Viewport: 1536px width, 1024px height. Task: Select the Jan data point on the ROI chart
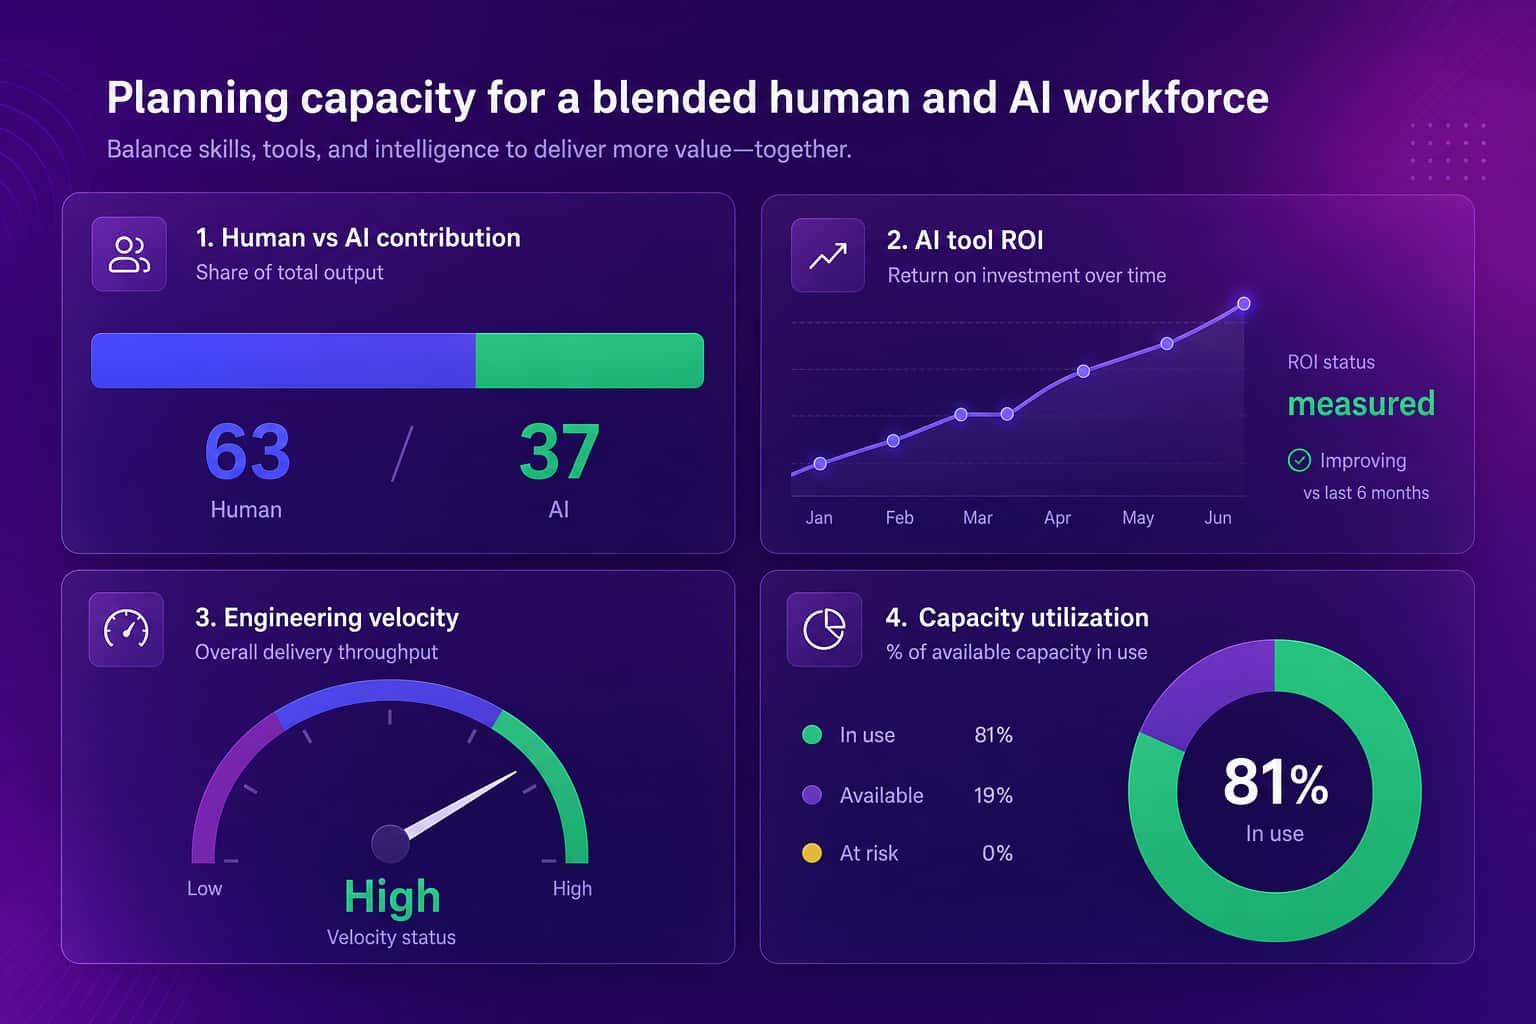tap(820, 464)
